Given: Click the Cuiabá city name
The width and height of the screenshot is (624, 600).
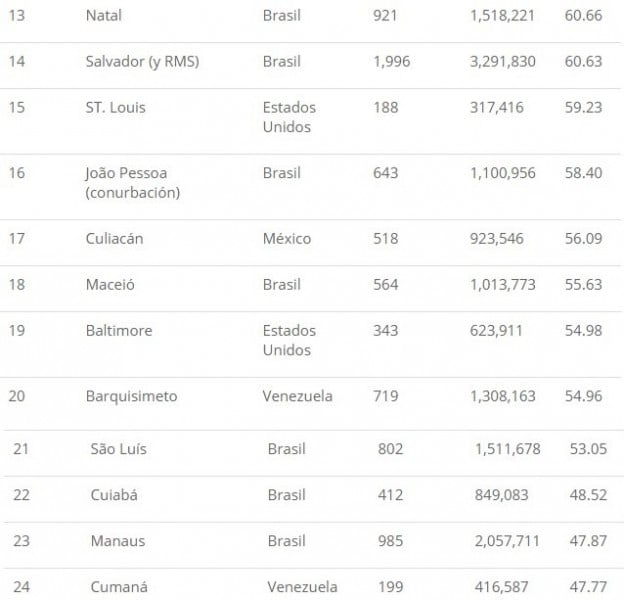Looking at the screenshot, I should point(115,495).
